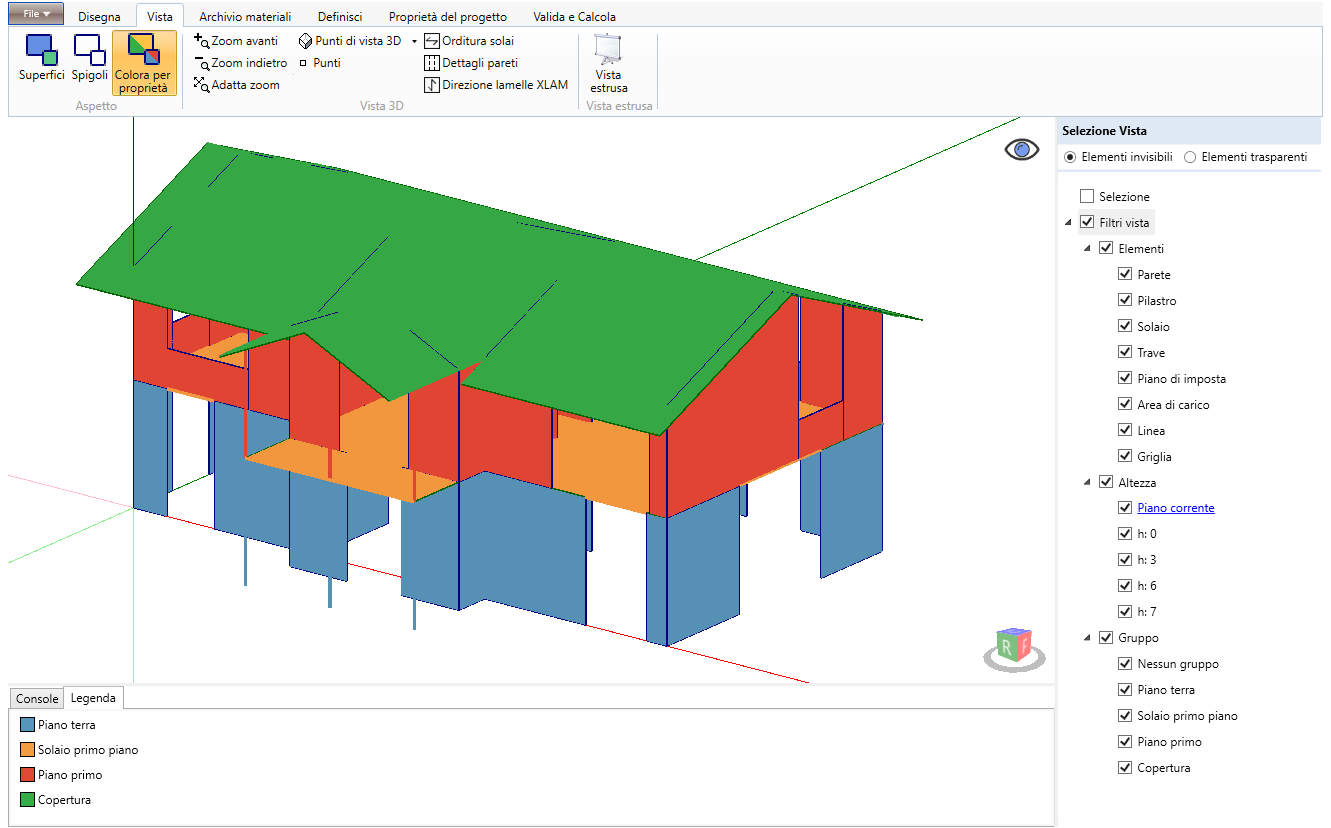Viewport: 1331px width, 828px height.
Task: Toggle Direzione lamelle XLAM
Action: [x=496, y=85]
